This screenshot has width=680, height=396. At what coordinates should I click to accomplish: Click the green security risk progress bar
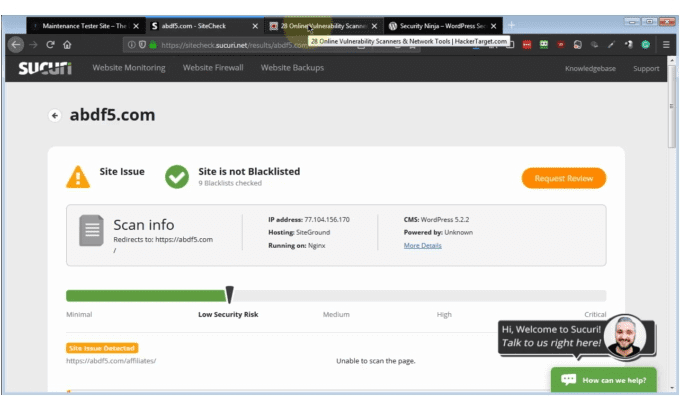tap(146, 296)
